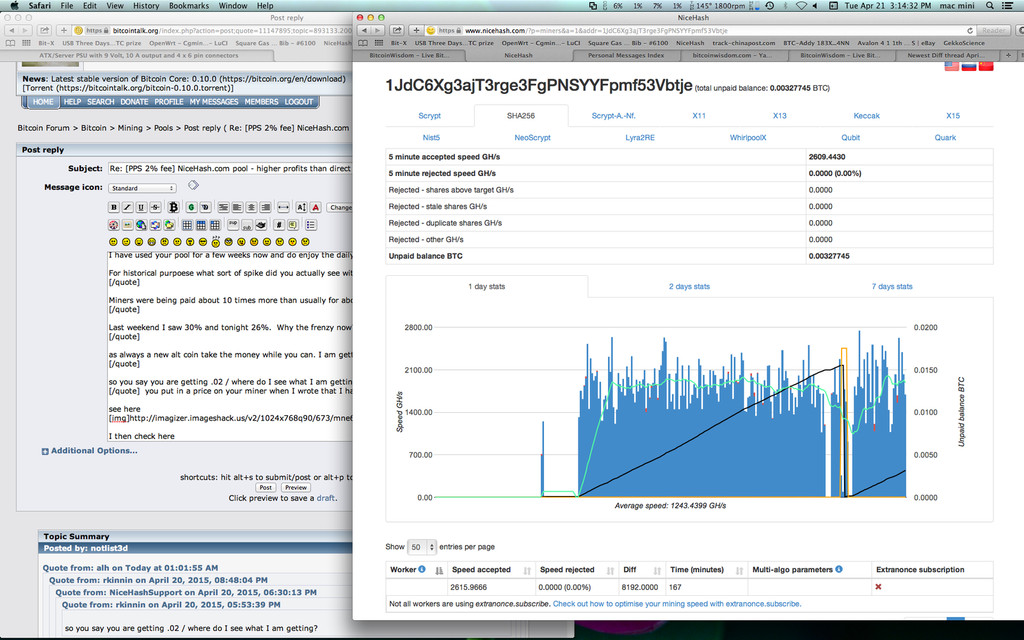Open the track-chinapost.com bookmark
The image size is (1024, 640).
[x=743, y=43]
